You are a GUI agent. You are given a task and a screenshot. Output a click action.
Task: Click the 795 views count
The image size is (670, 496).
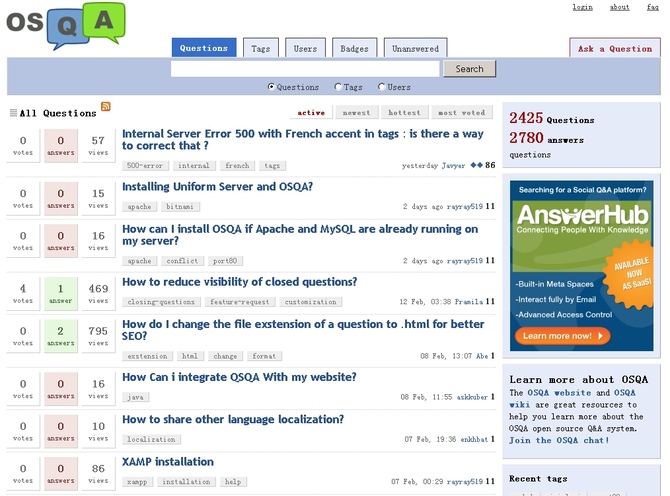[98, 336]
